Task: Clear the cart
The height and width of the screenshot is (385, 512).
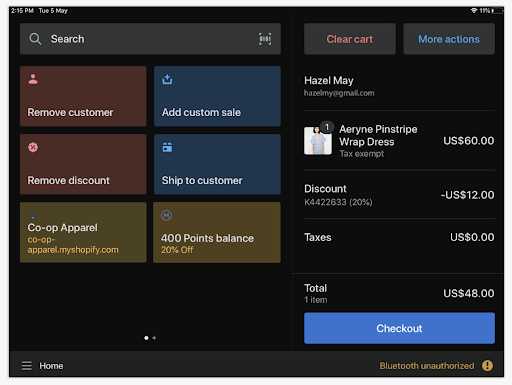Action: click(350, 39)
